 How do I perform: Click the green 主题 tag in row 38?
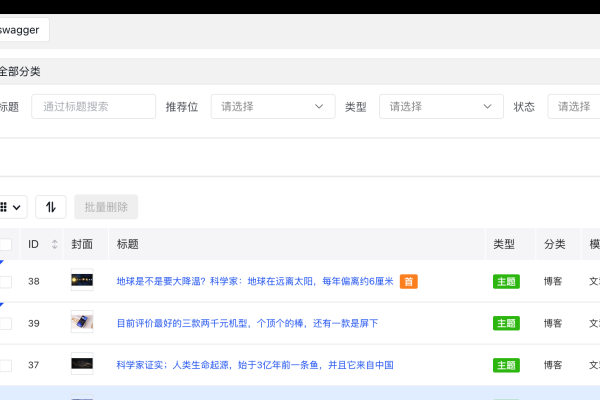coord(506,282)
